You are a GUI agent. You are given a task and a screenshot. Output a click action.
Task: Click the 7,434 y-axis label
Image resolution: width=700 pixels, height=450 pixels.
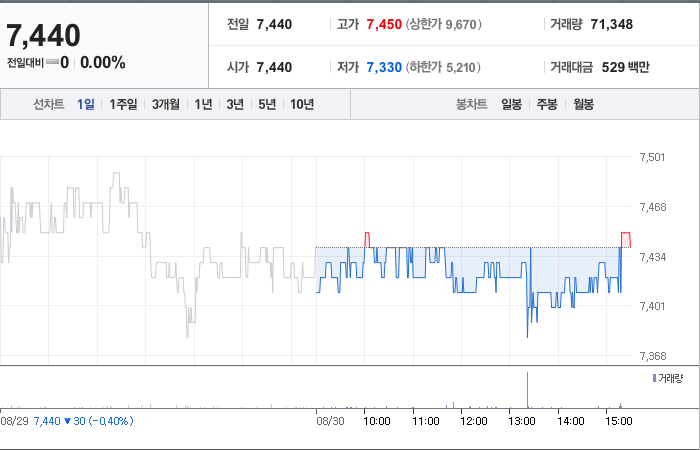click(x=653, y=257)
